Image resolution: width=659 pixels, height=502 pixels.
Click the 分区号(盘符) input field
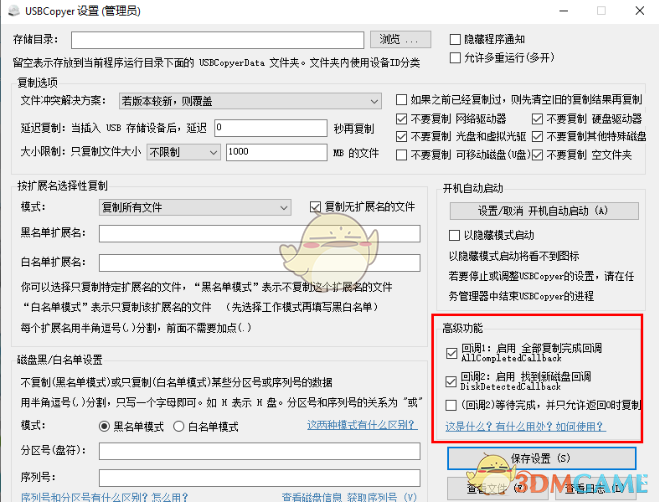tap(259, 451)
